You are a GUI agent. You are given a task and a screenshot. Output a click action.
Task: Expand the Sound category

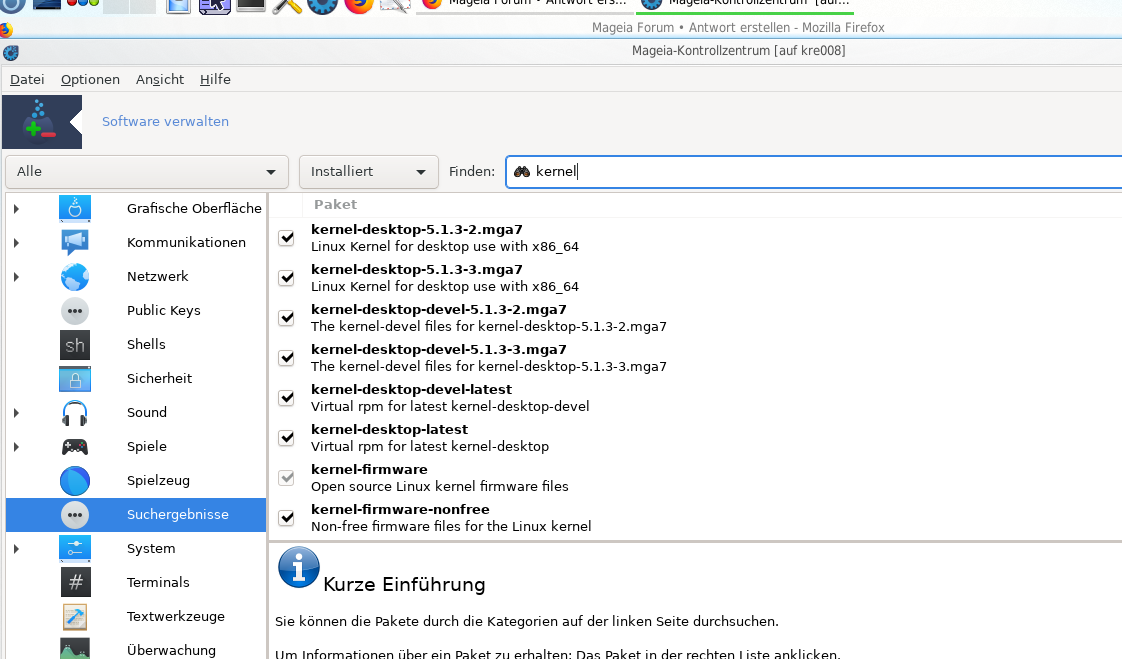pyautogui.click(x=16, y=413)
